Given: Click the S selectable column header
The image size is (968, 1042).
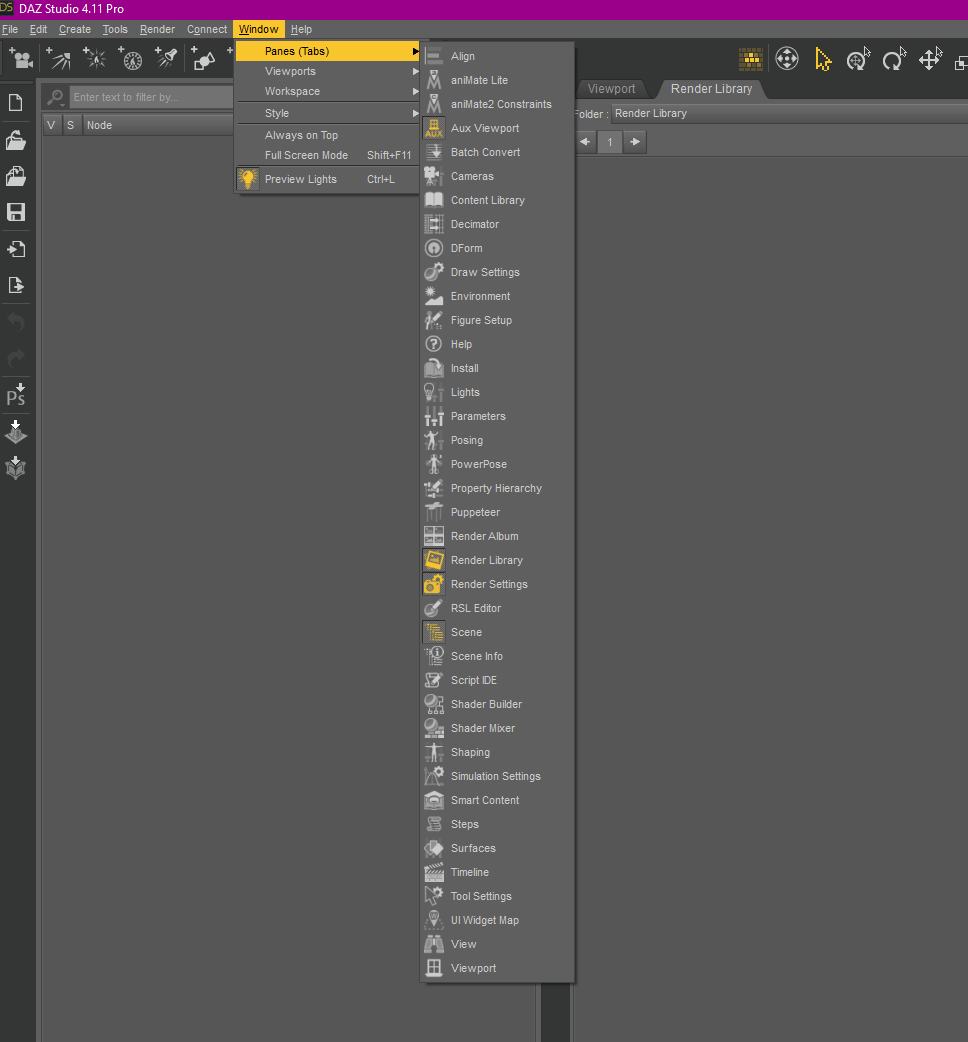Looking at the screenshot, I should click(x=70, y=125).
